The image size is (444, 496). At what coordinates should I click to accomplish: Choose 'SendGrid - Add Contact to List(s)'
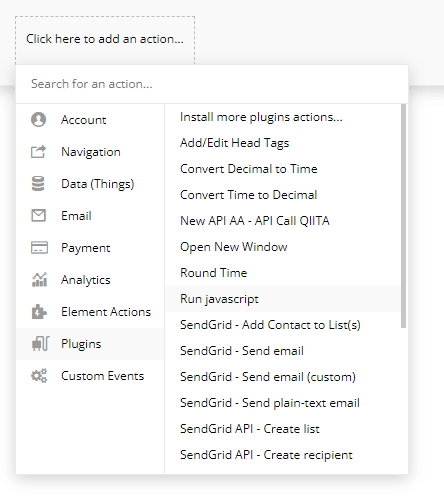pyautogui.click(x=270, y=325)
